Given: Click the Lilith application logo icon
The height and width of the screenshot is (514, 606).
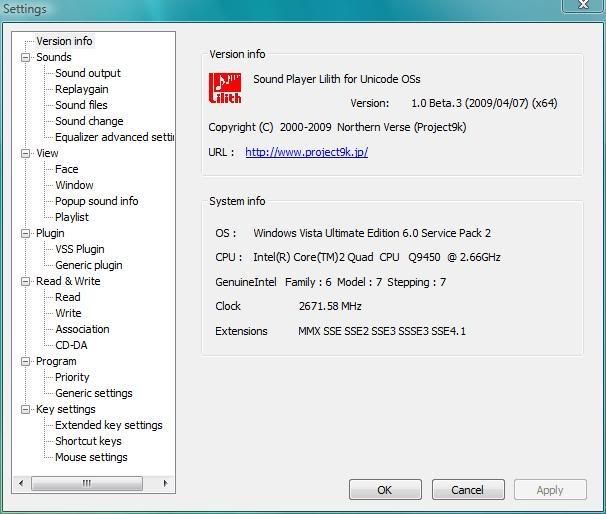Looking at the screenshot, I should coord(225,88).
